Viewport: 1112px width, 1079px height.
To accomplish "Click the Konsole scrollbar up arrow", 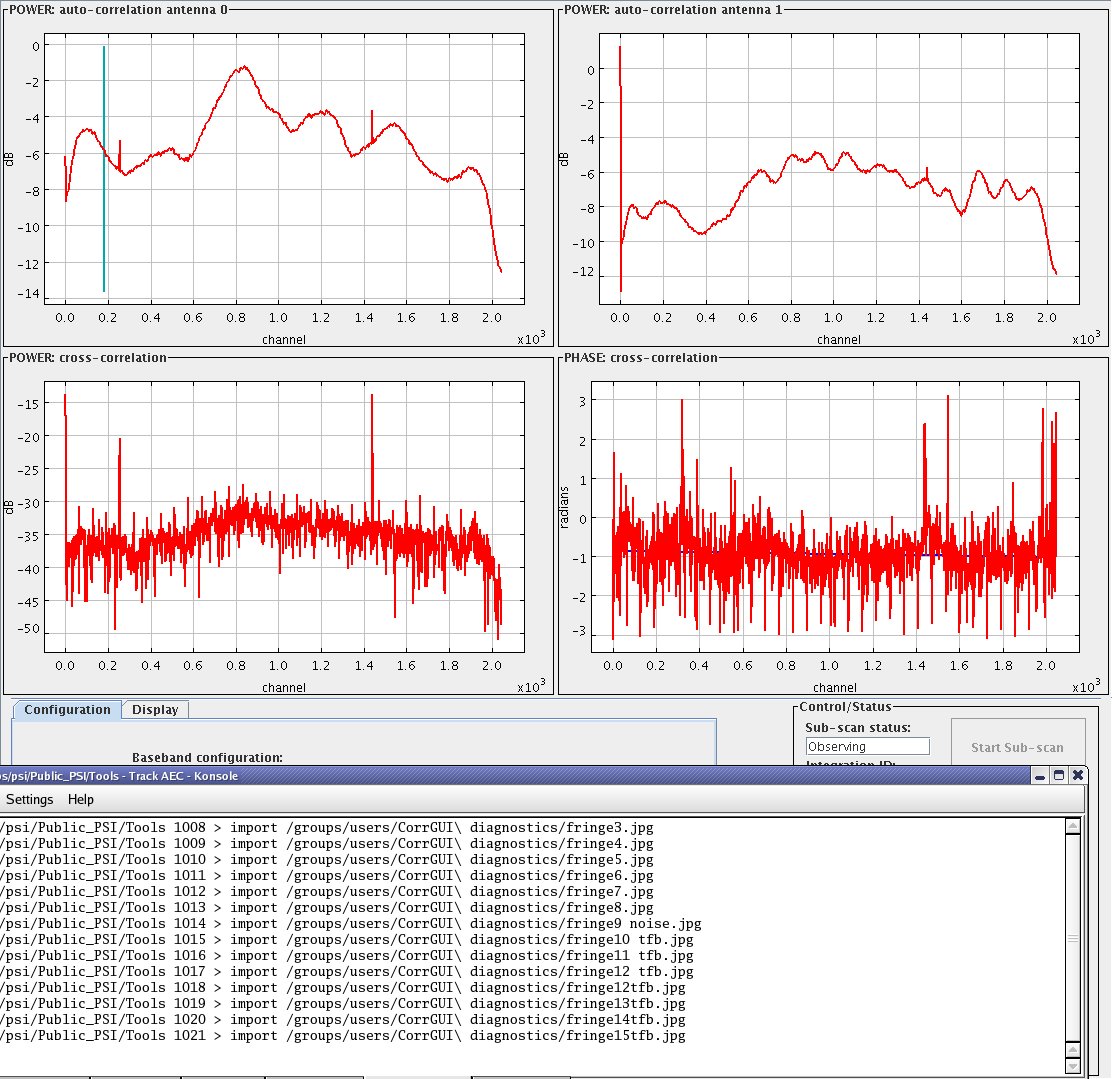I will 1072,826.
